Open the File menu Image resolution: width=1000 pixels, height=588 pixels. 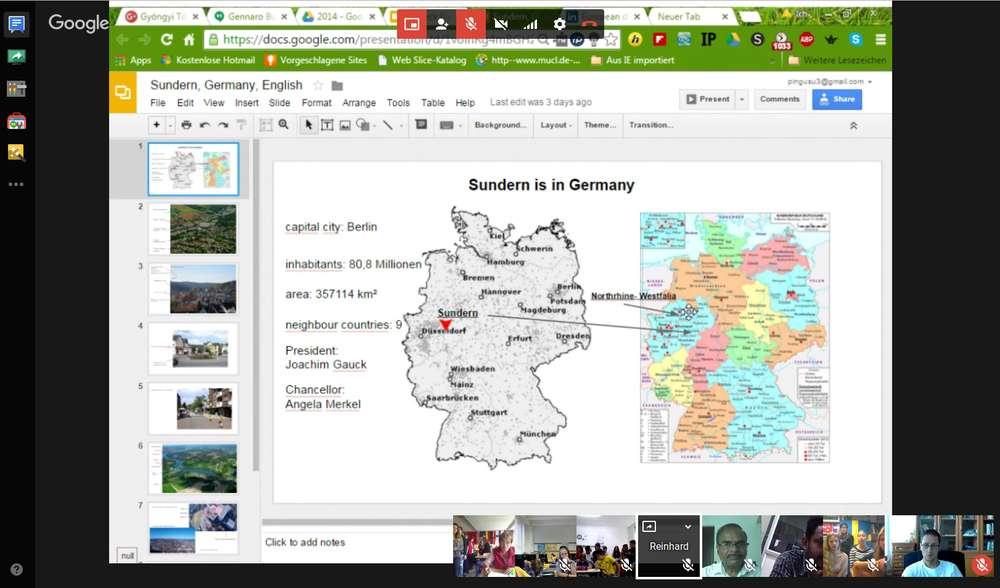coord(158,103)
